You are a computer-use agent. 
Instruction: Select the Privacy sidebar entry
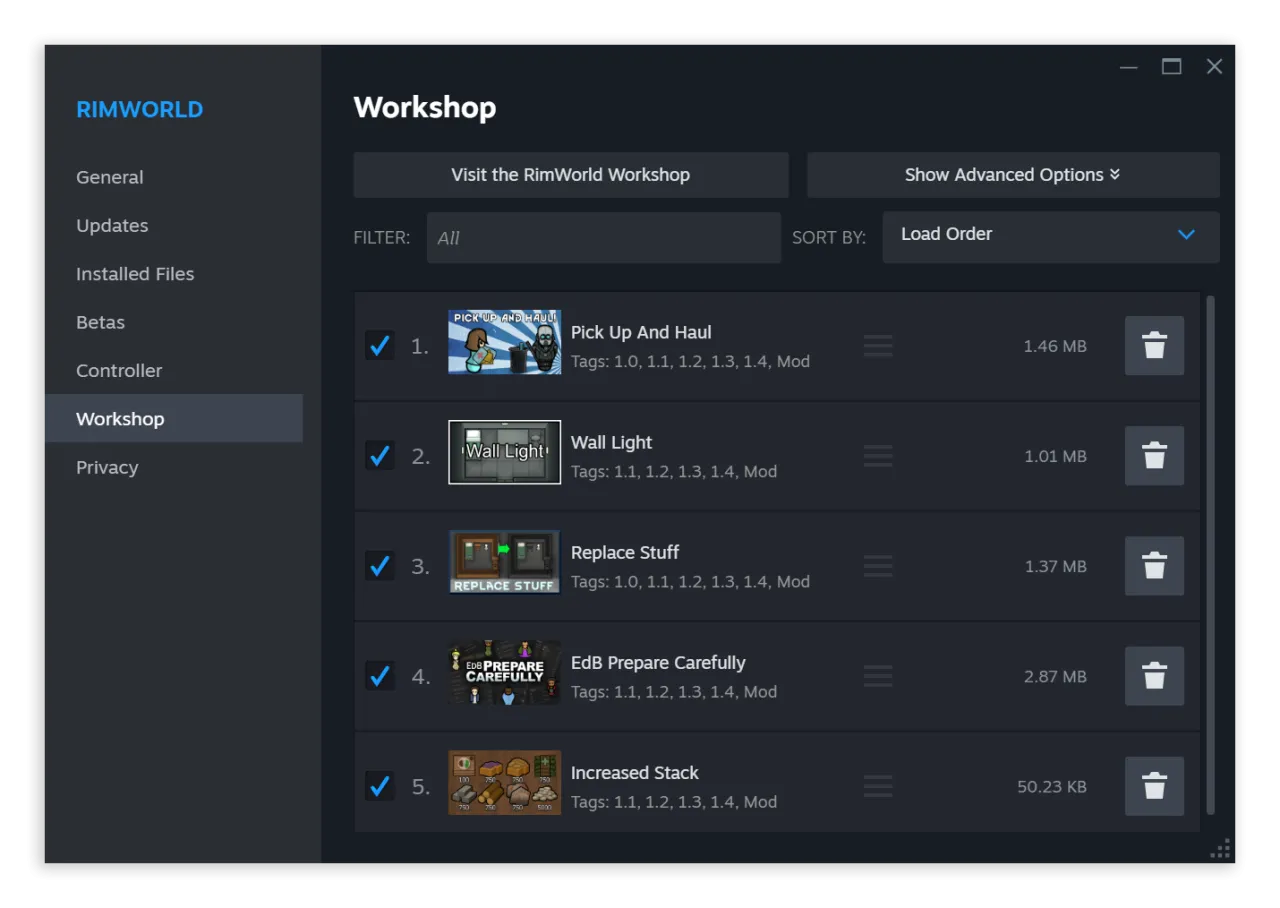[x=107, y=467]
